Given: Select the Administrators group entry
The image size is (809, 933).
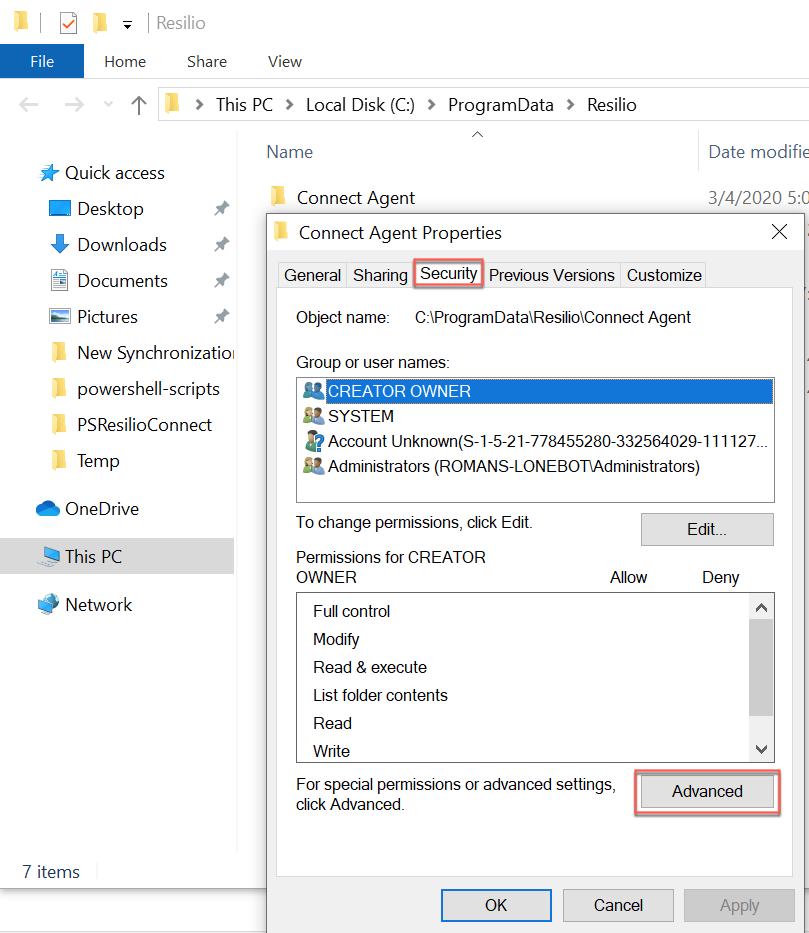Looking at the screenshot, I should pos(513,466).
